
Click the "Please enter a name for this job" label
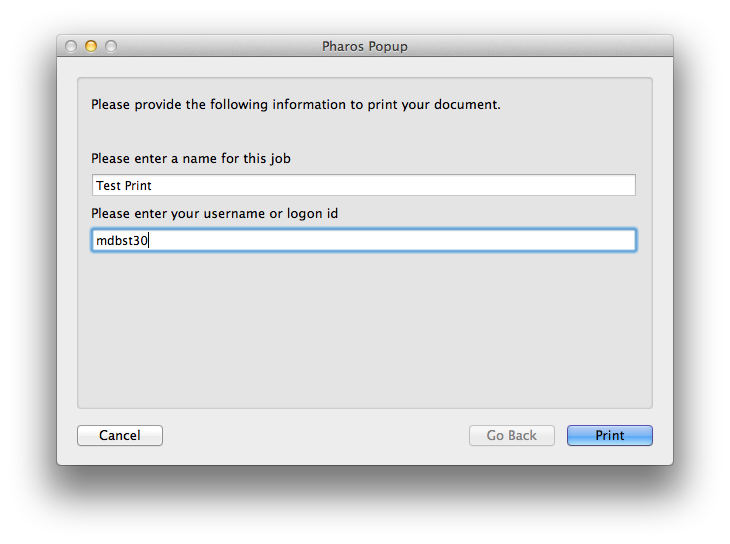point(190,159)
